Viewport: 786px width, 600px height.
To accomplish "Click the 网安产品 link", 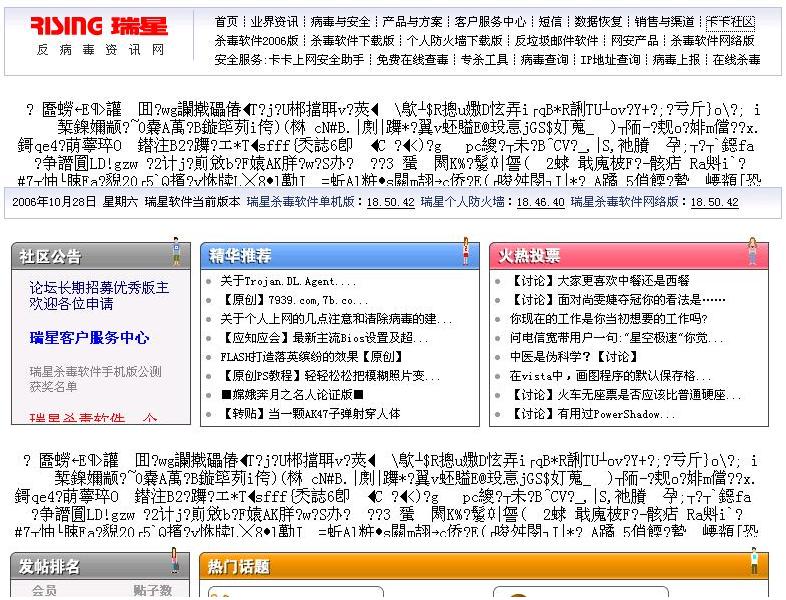I will pyautogui.click(x=635, y=41).
